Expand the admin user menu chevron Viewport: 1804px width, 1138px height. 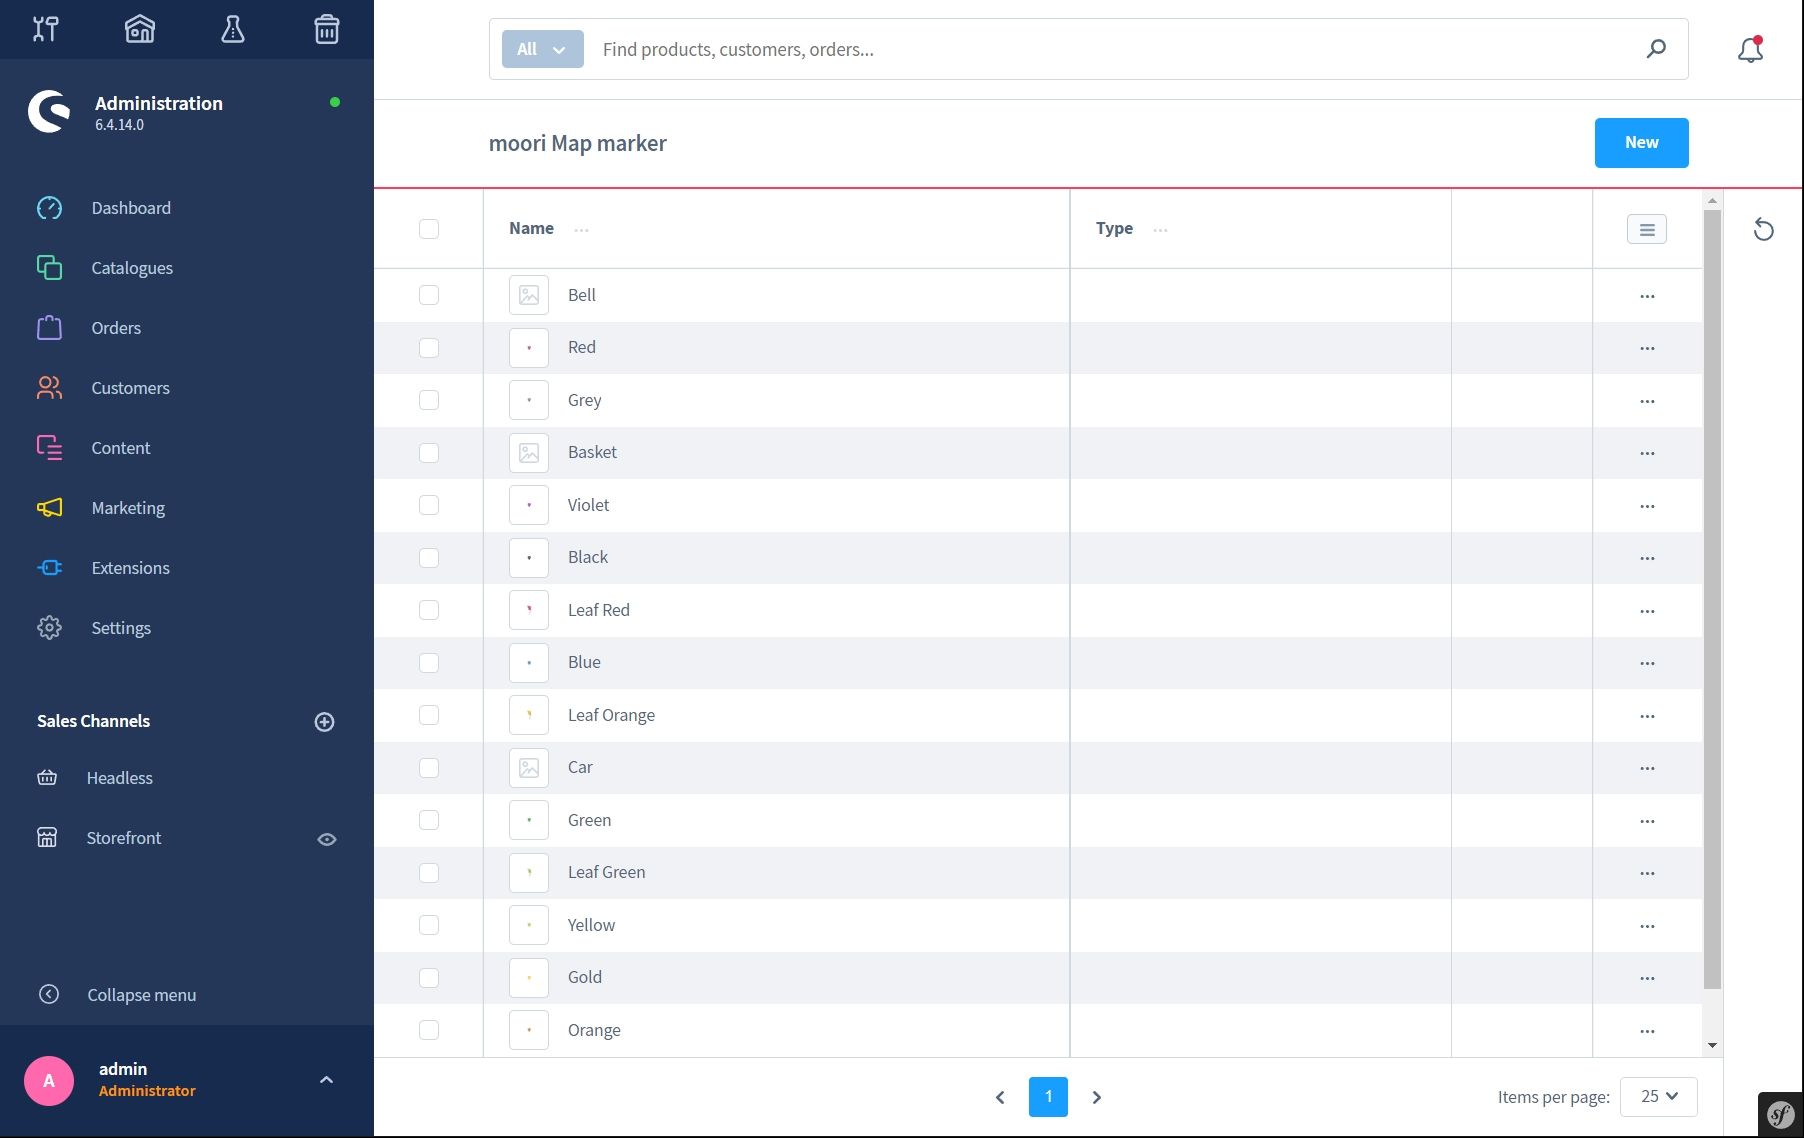[x=326, y=1080]
